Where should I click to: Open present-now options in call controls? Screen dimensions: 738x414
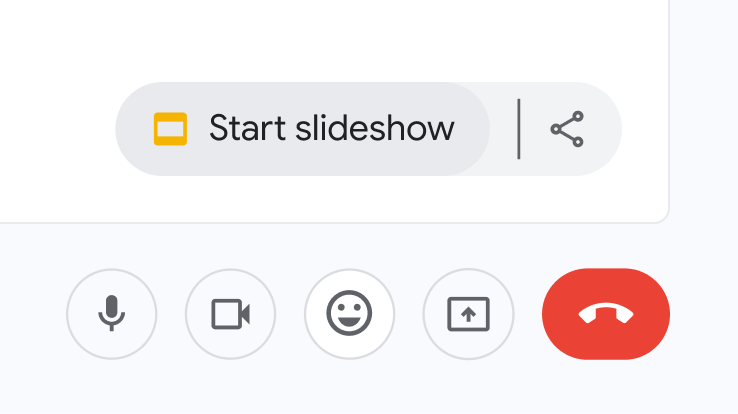(468, 314)
